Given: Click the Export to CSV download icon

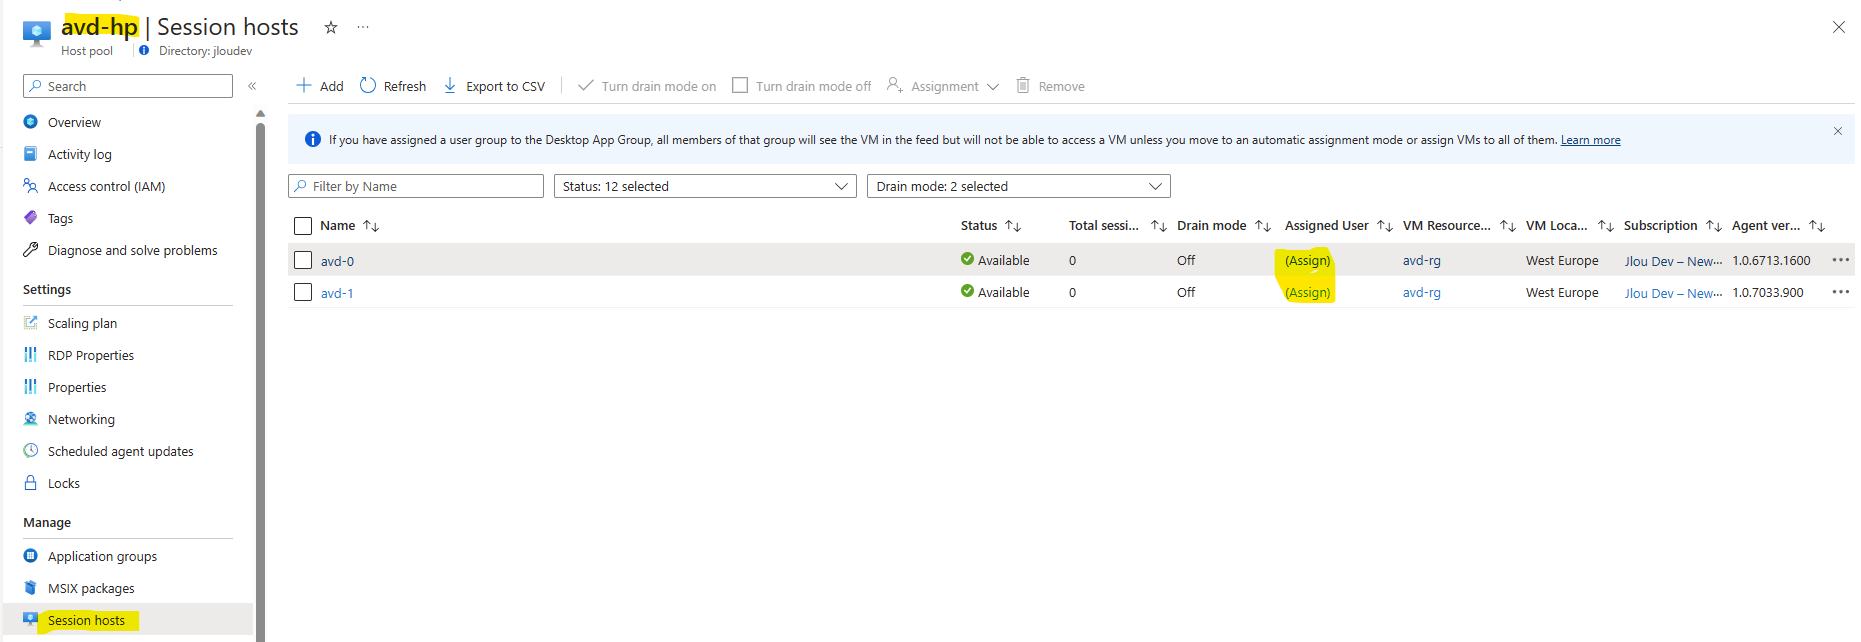Looking at the screenshot, I should pyautogui.click(x=450, y=86).
